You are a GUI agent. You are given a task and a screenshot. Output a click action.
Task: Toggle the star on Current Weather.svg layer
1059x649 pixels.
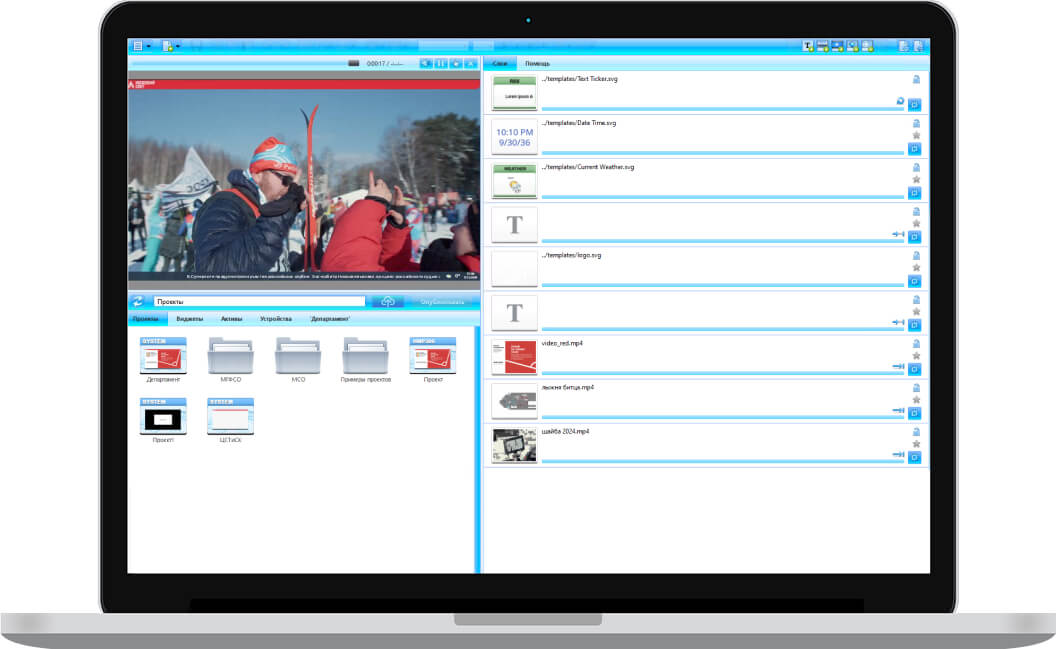(915, 180)
